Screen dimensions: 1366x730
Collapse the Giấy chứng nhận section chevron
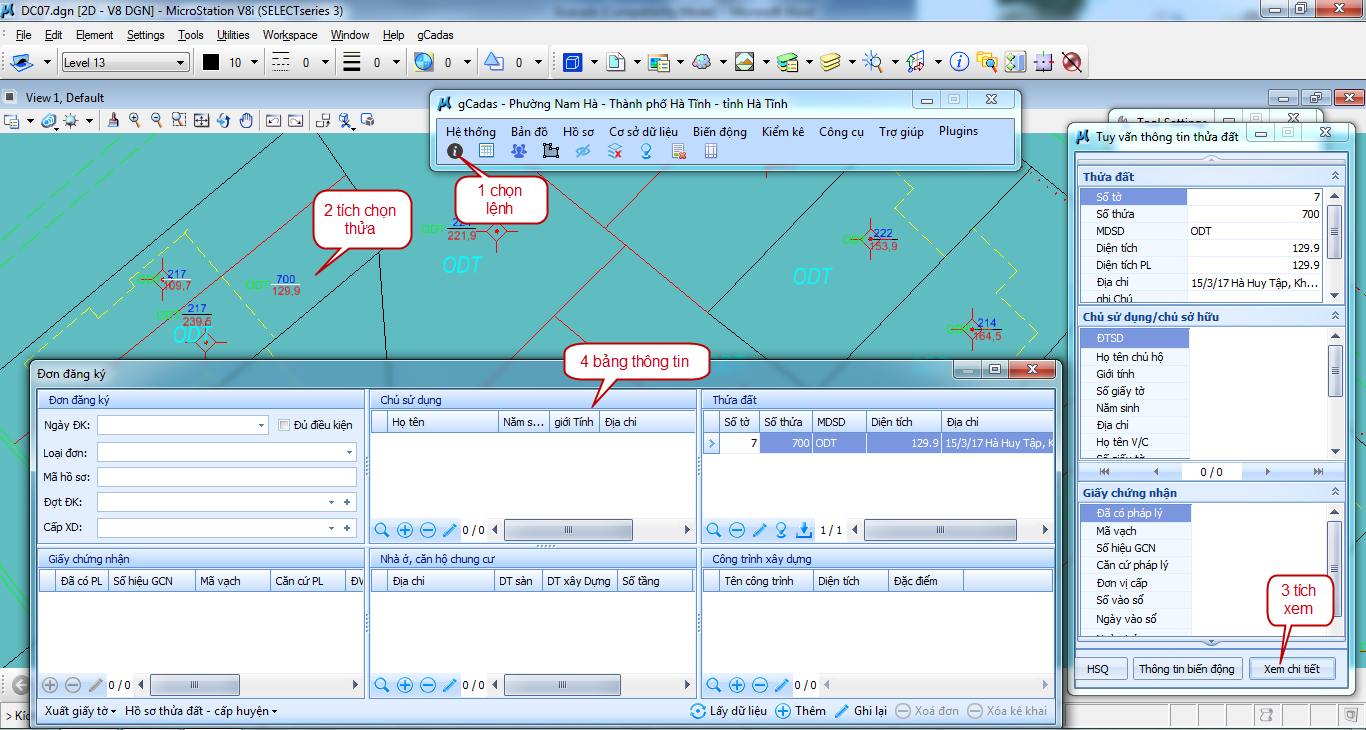pos(1334,492)
